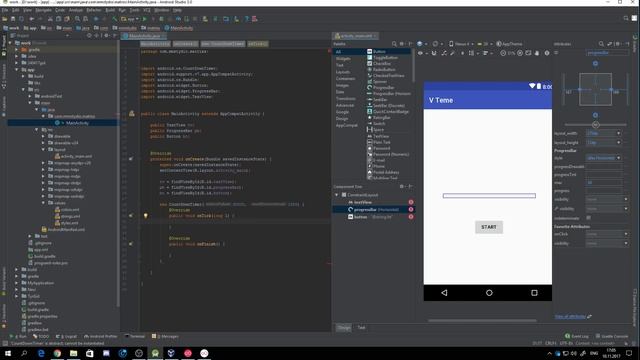Image resolution: width=640 pixels, height=360 pixels.
Task: Toggle the indeterminate checkbox in Attributes
Action: 589,218
